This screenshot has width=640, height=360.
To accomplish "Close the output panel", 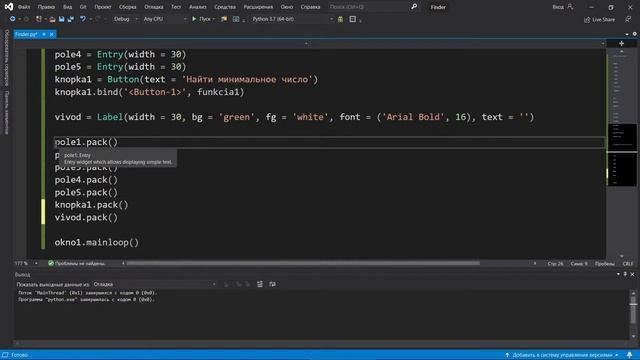I will [633, 274].
